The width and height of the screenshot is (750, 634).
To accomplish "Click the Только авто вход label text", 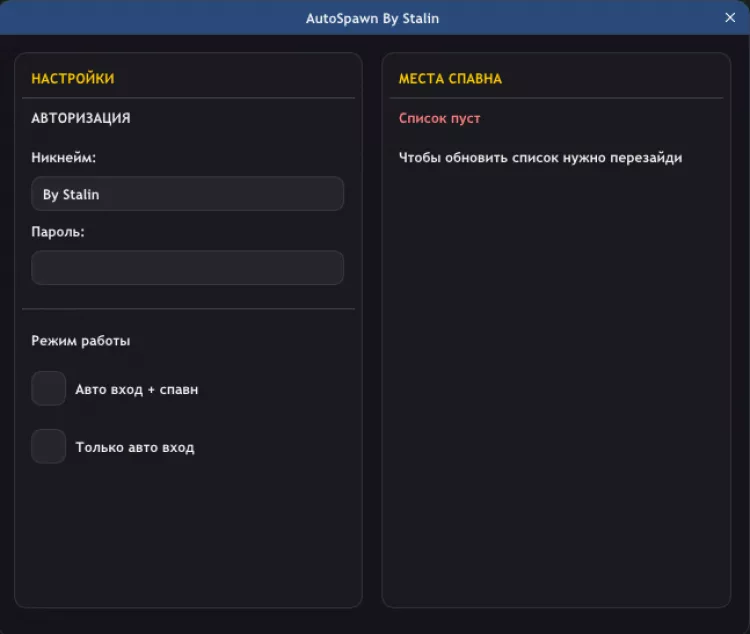I will (x=135, y=448).
